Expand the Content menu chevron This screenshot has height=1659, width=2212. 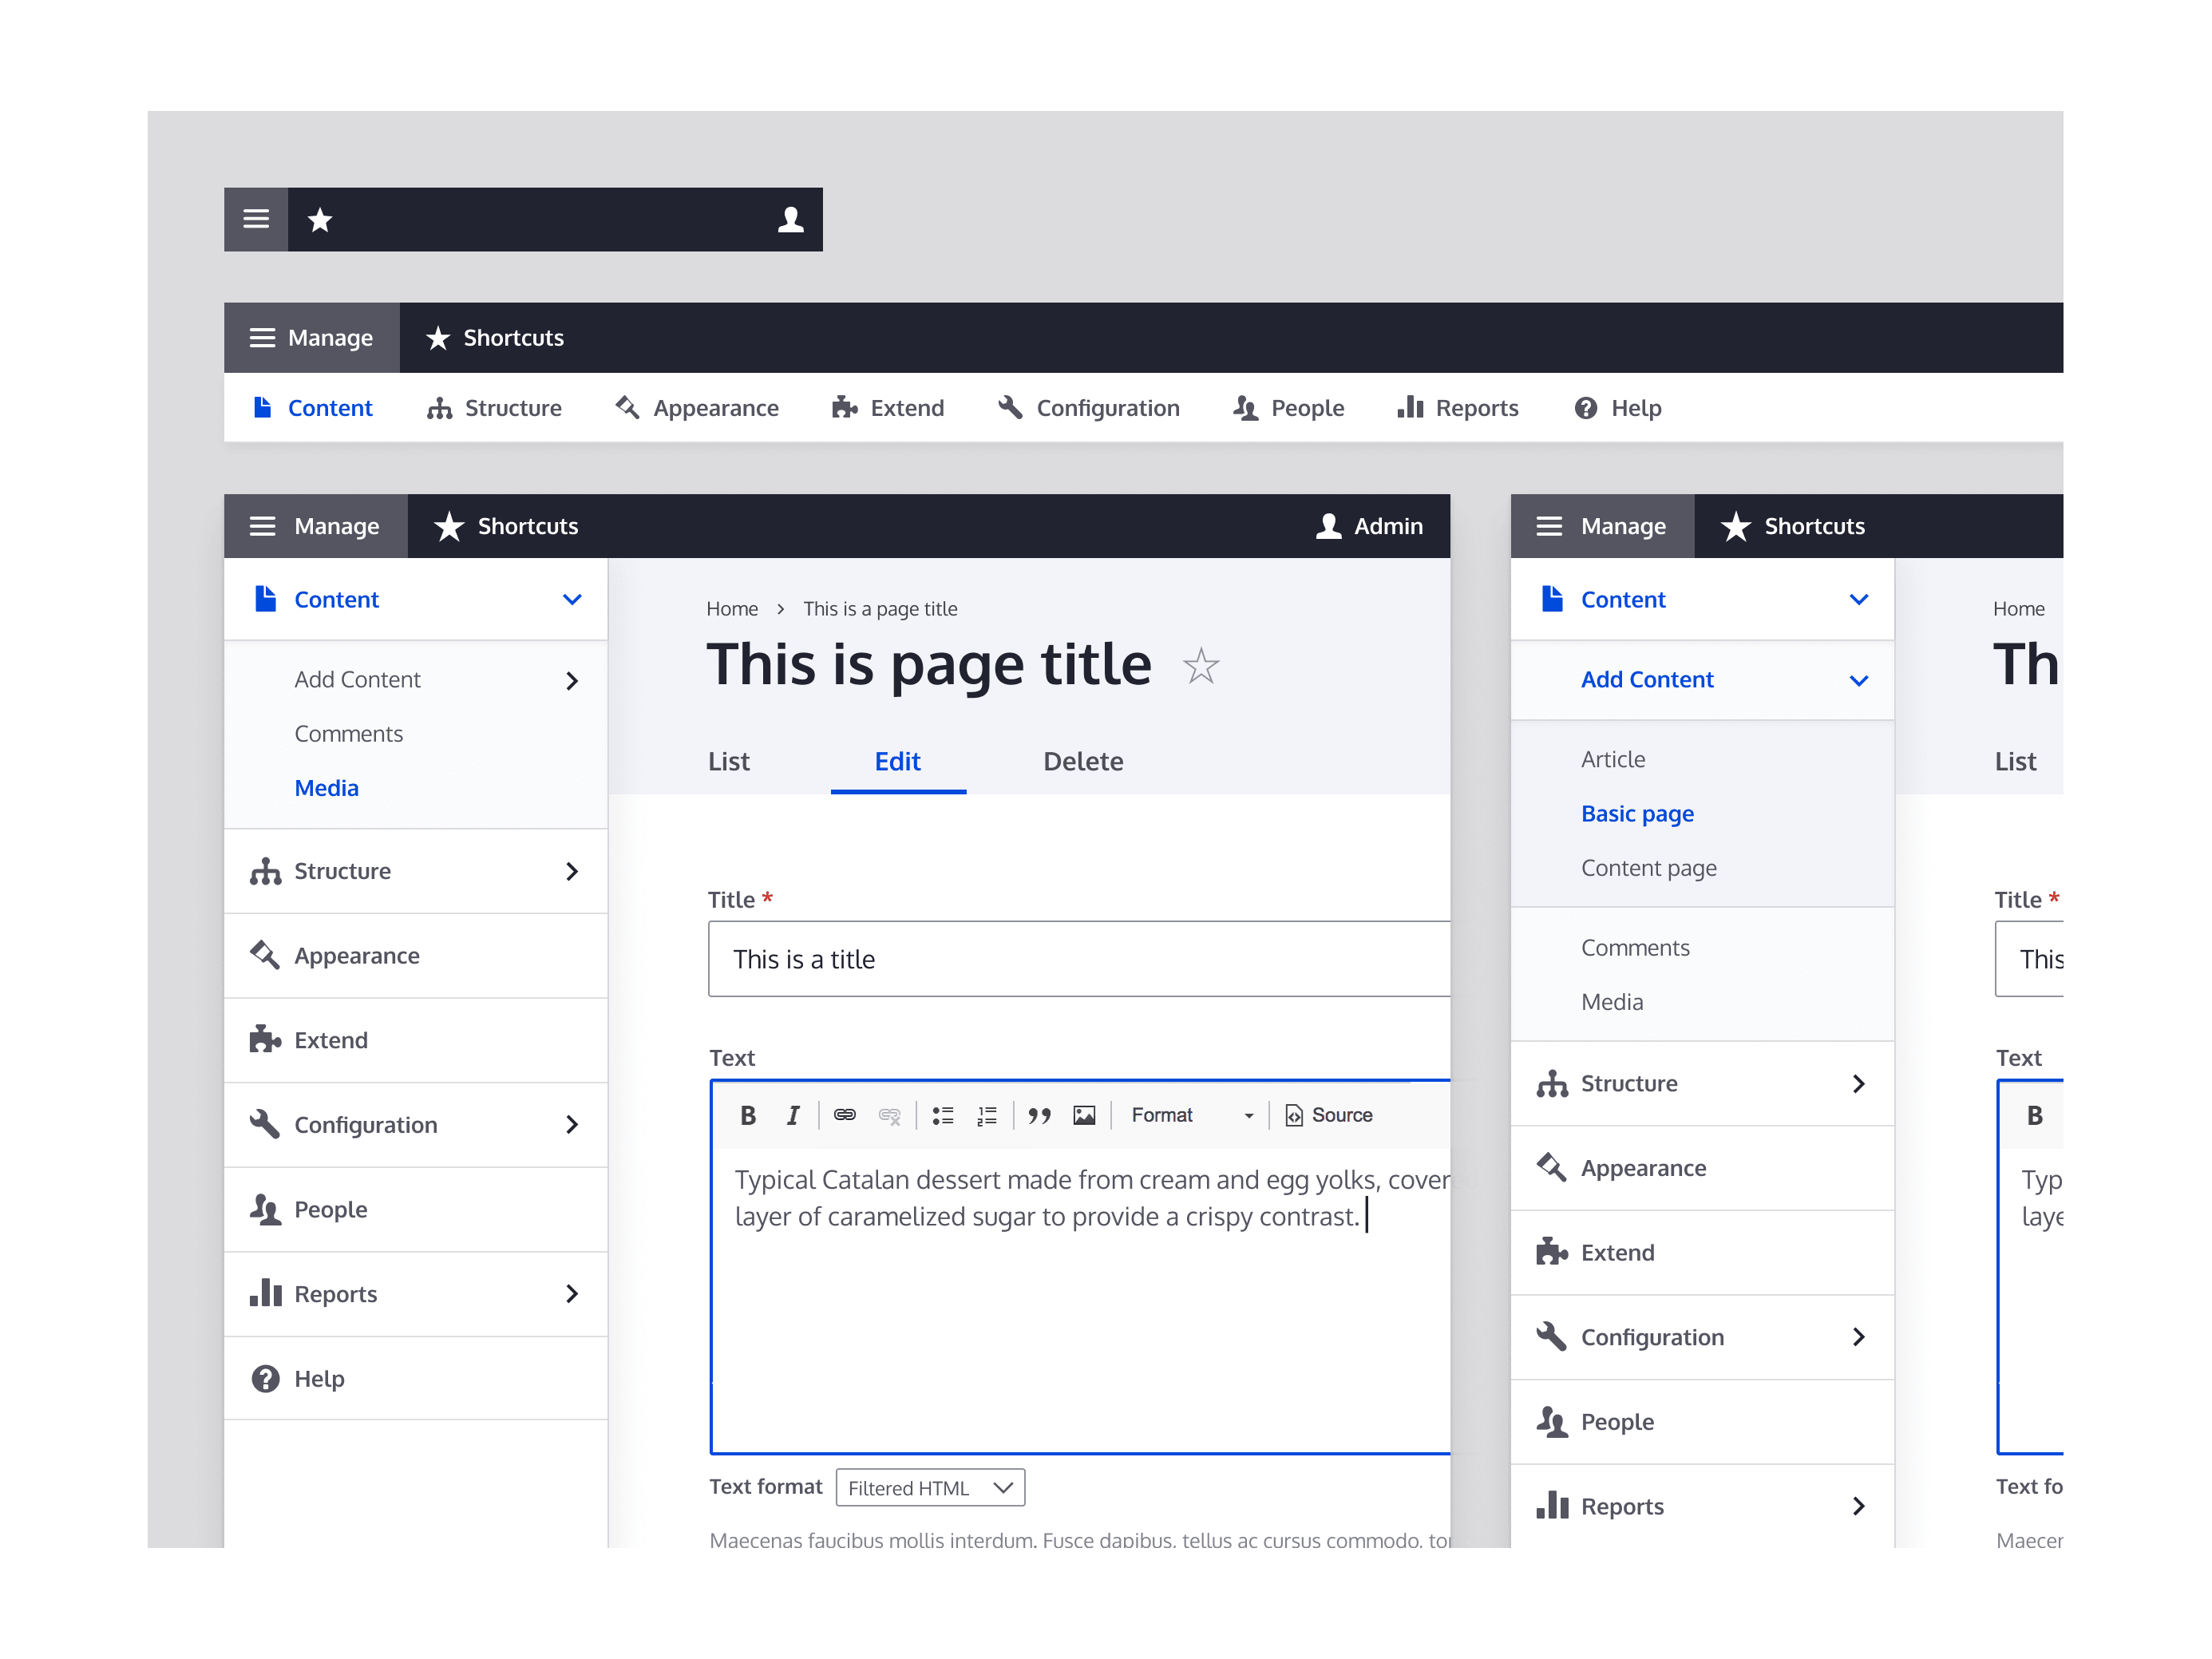pos(572,600)
